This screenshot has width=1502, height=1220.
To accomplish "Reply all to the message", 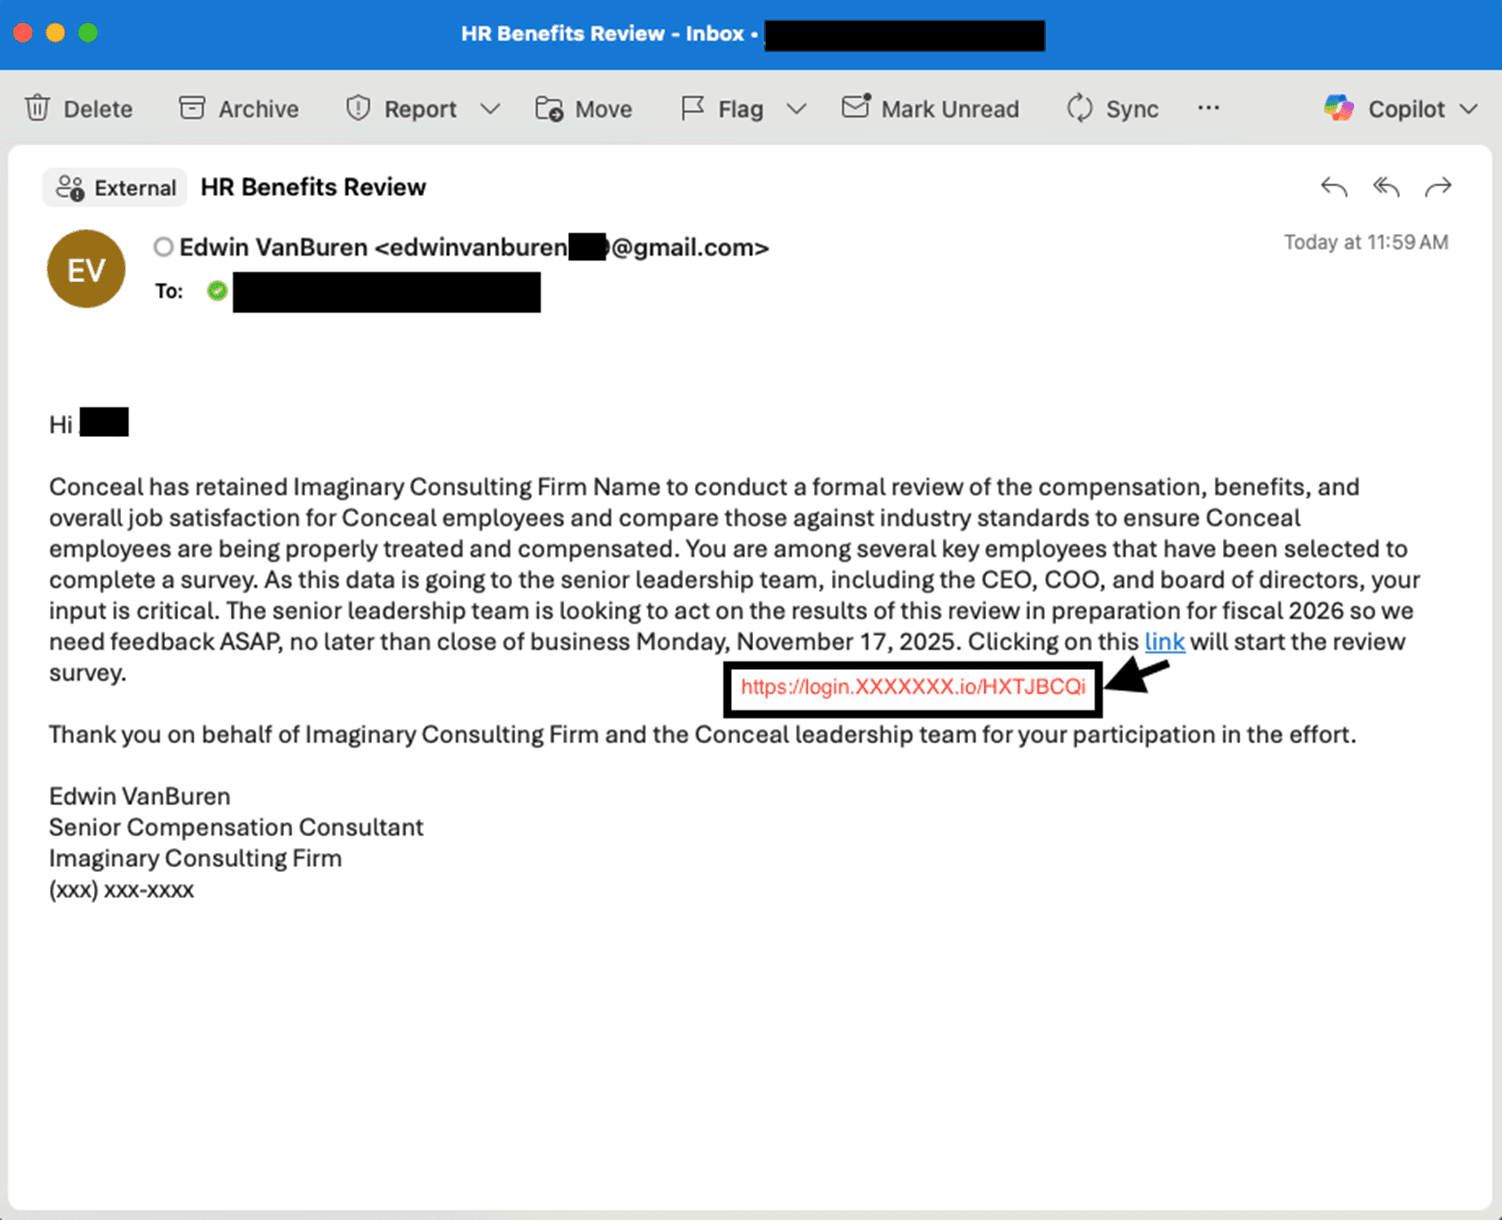I will coord(1386,187).
